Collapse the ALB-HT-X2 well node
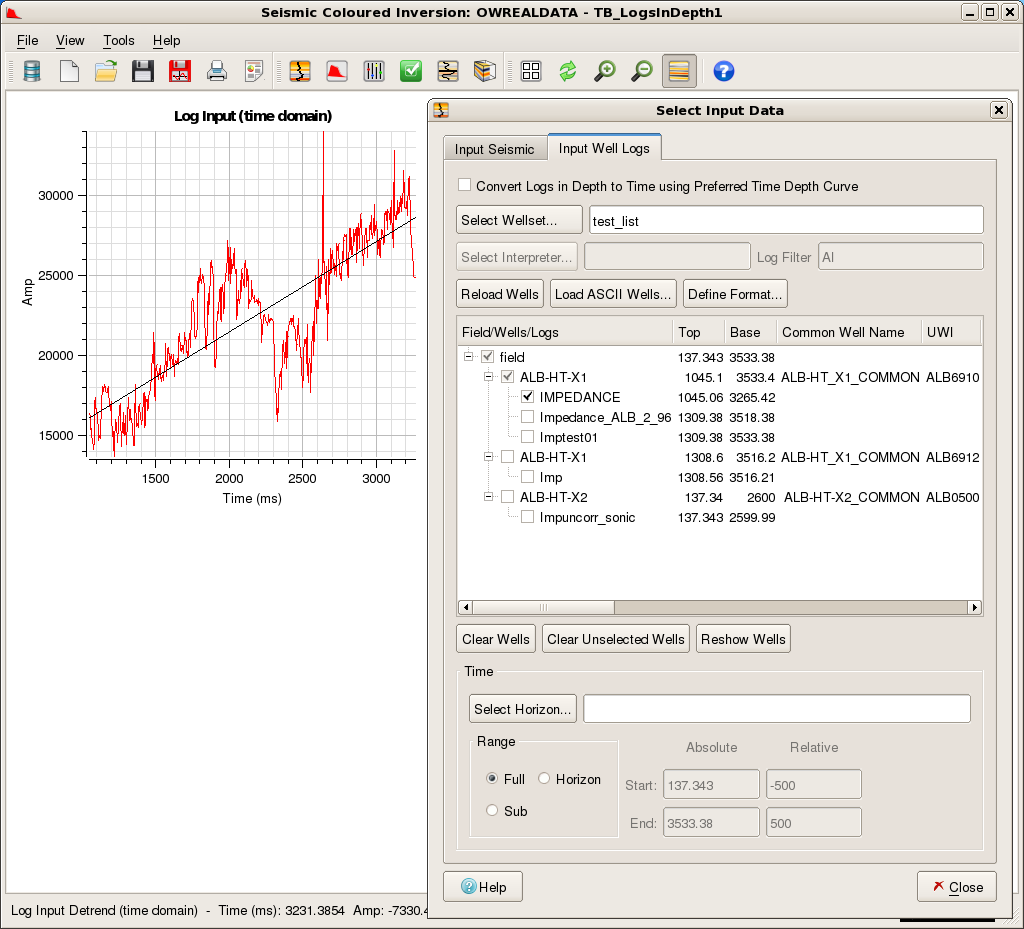This screenshot has width=1024, height=929. (x=488, y=496)
